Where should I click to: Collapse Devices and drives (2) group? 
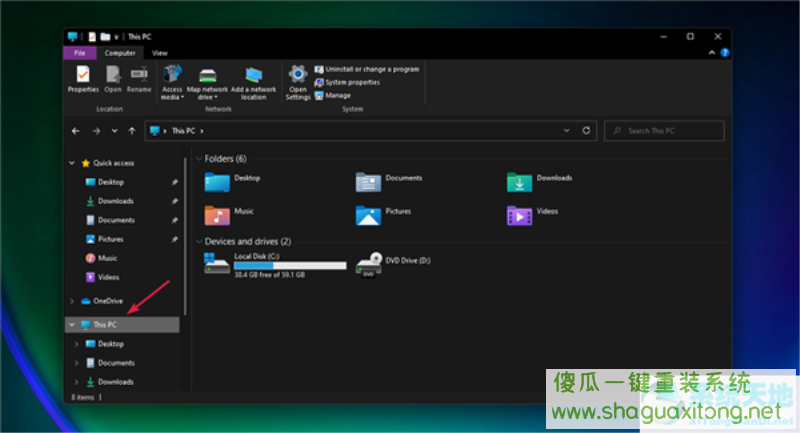[x=199, y=242]
